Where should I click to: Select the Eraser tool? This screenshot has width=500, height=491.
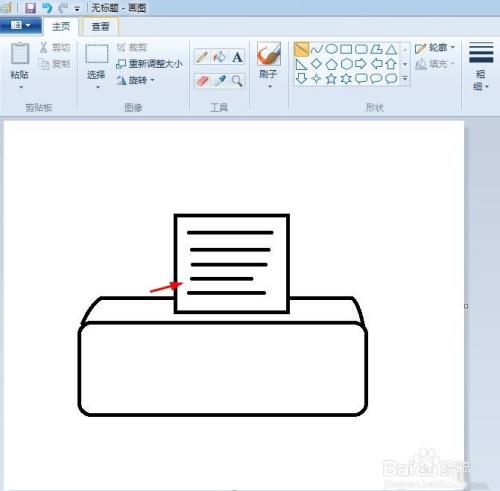point(202,81)
